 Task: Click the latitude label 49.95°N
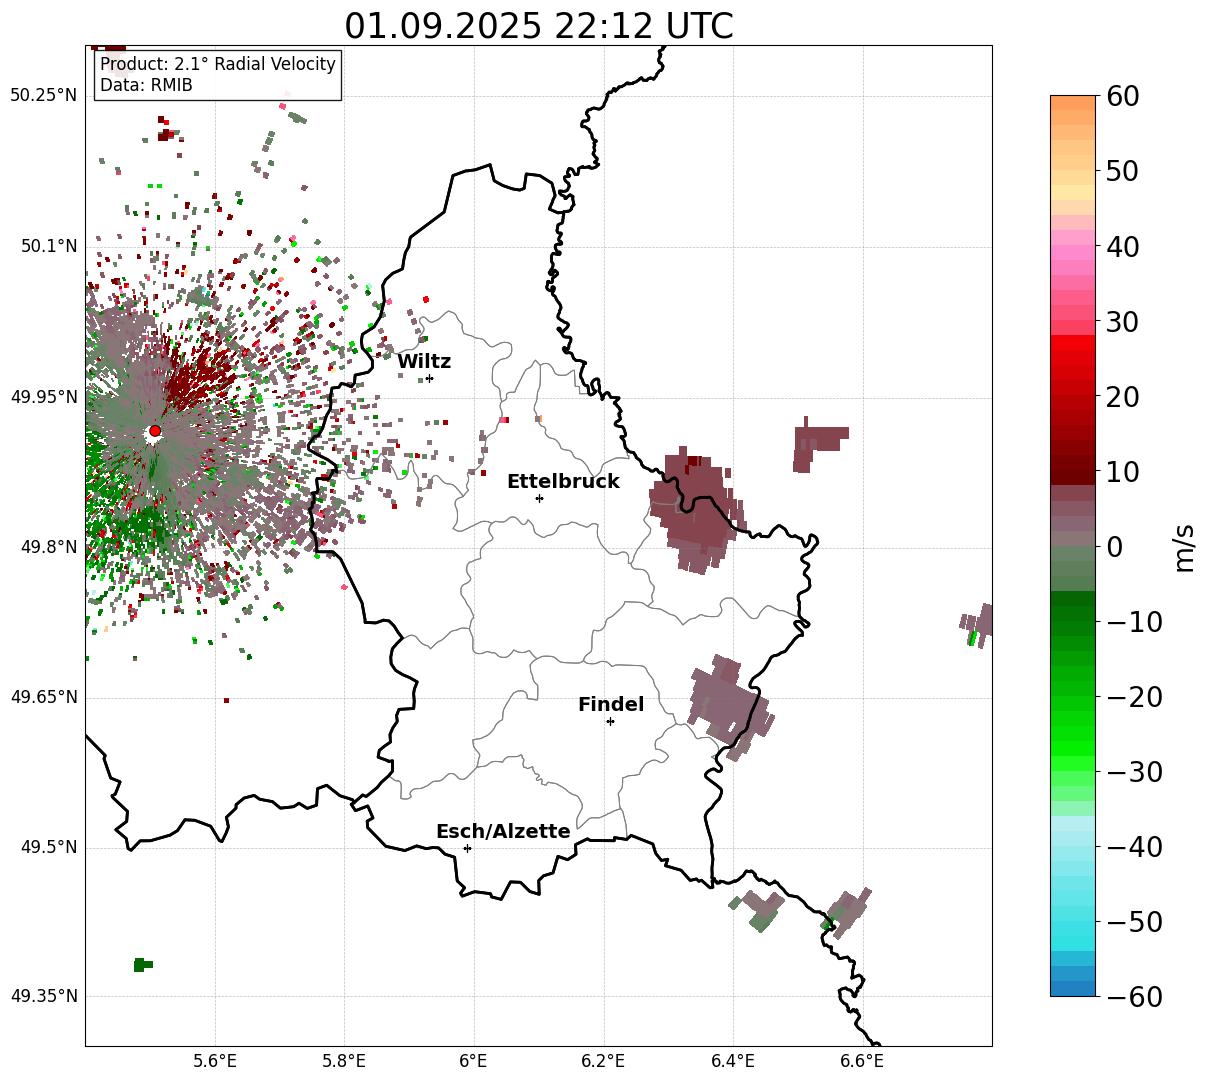(44, 397)
